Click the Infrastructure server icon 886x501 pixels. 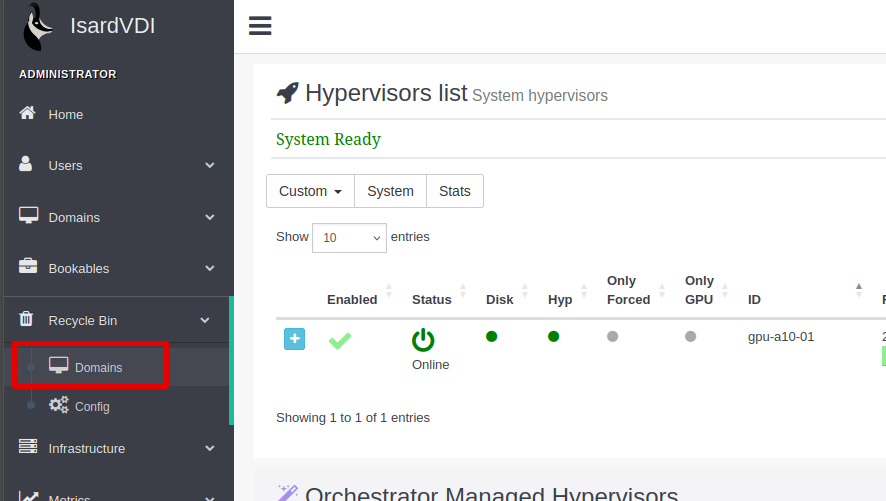[x=28, y=448]
